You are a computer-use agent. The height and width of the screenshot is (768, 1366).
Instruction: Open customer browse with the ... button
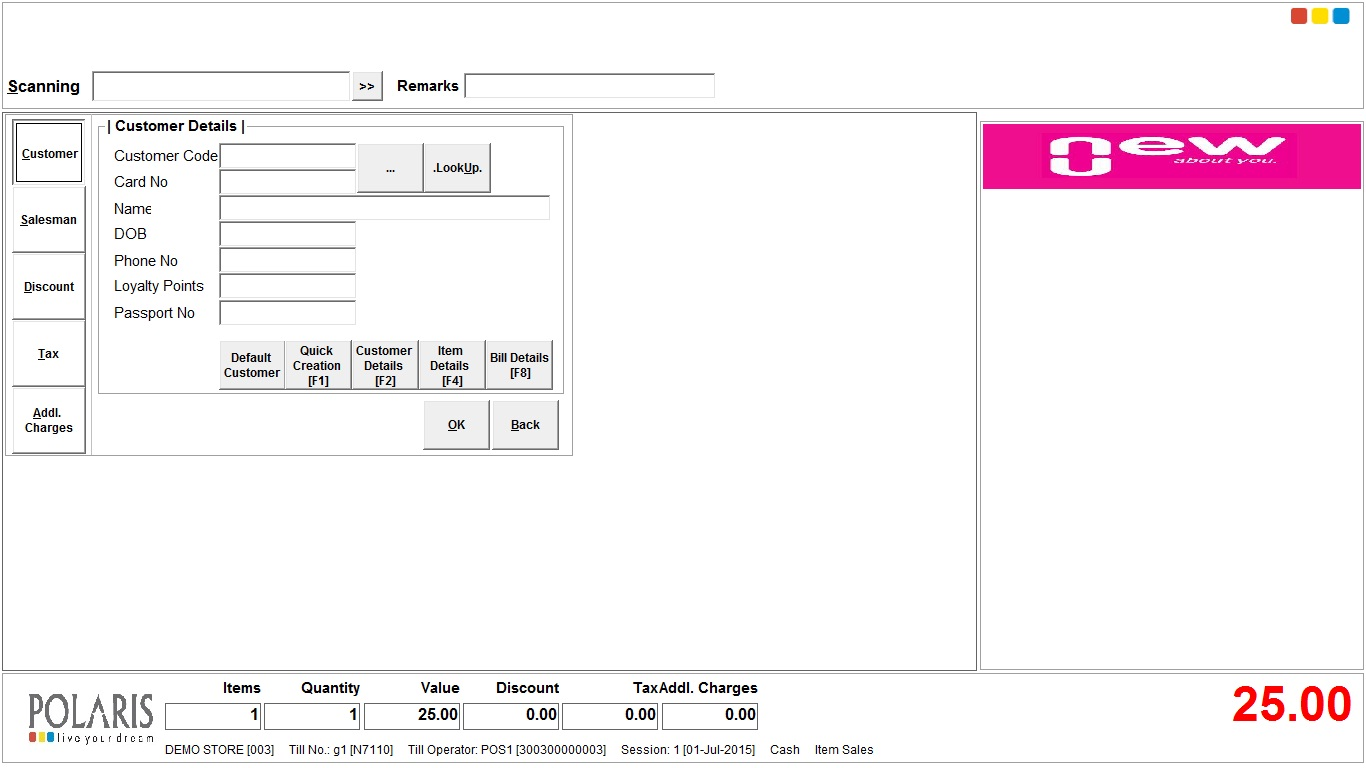(x=390, y=168)
